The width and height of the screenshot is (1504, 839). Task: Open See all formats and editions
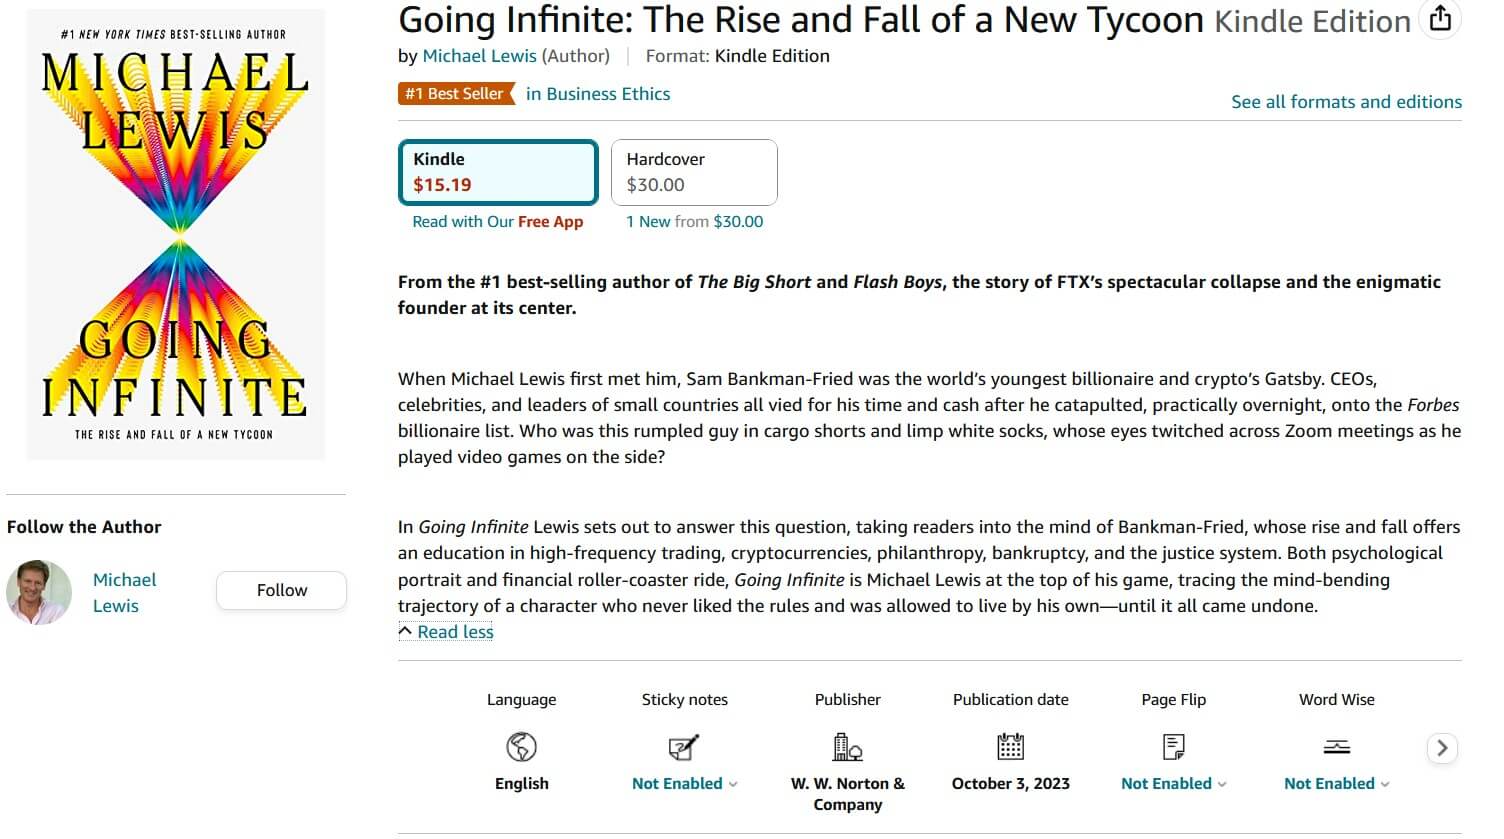click(1346, 101)
